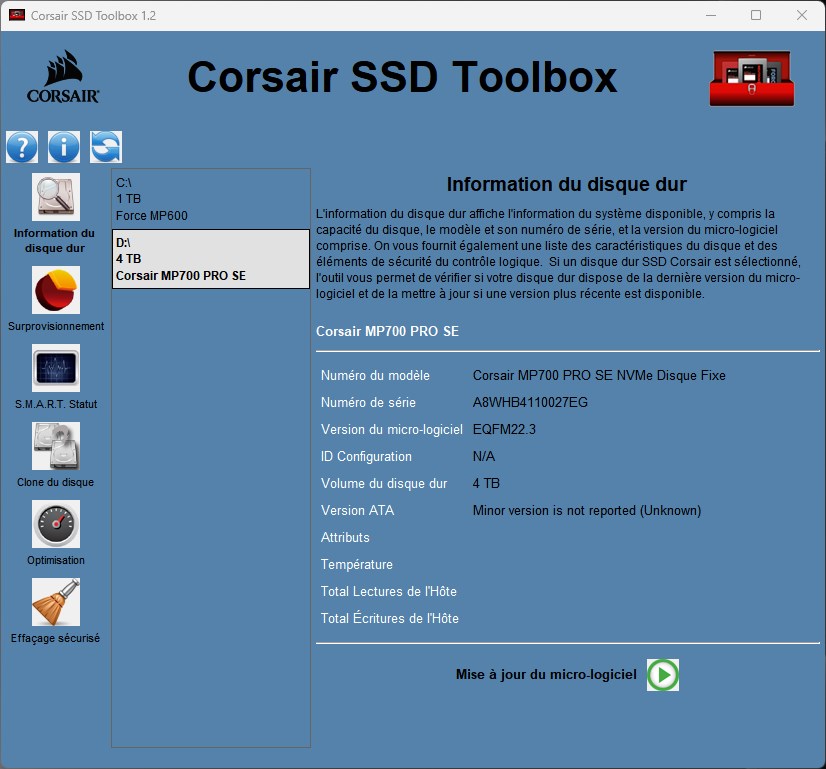Click the 'ID Configuration' label
Image resolution: width=826 pixels, height=769 pixels.
(366, 456)
